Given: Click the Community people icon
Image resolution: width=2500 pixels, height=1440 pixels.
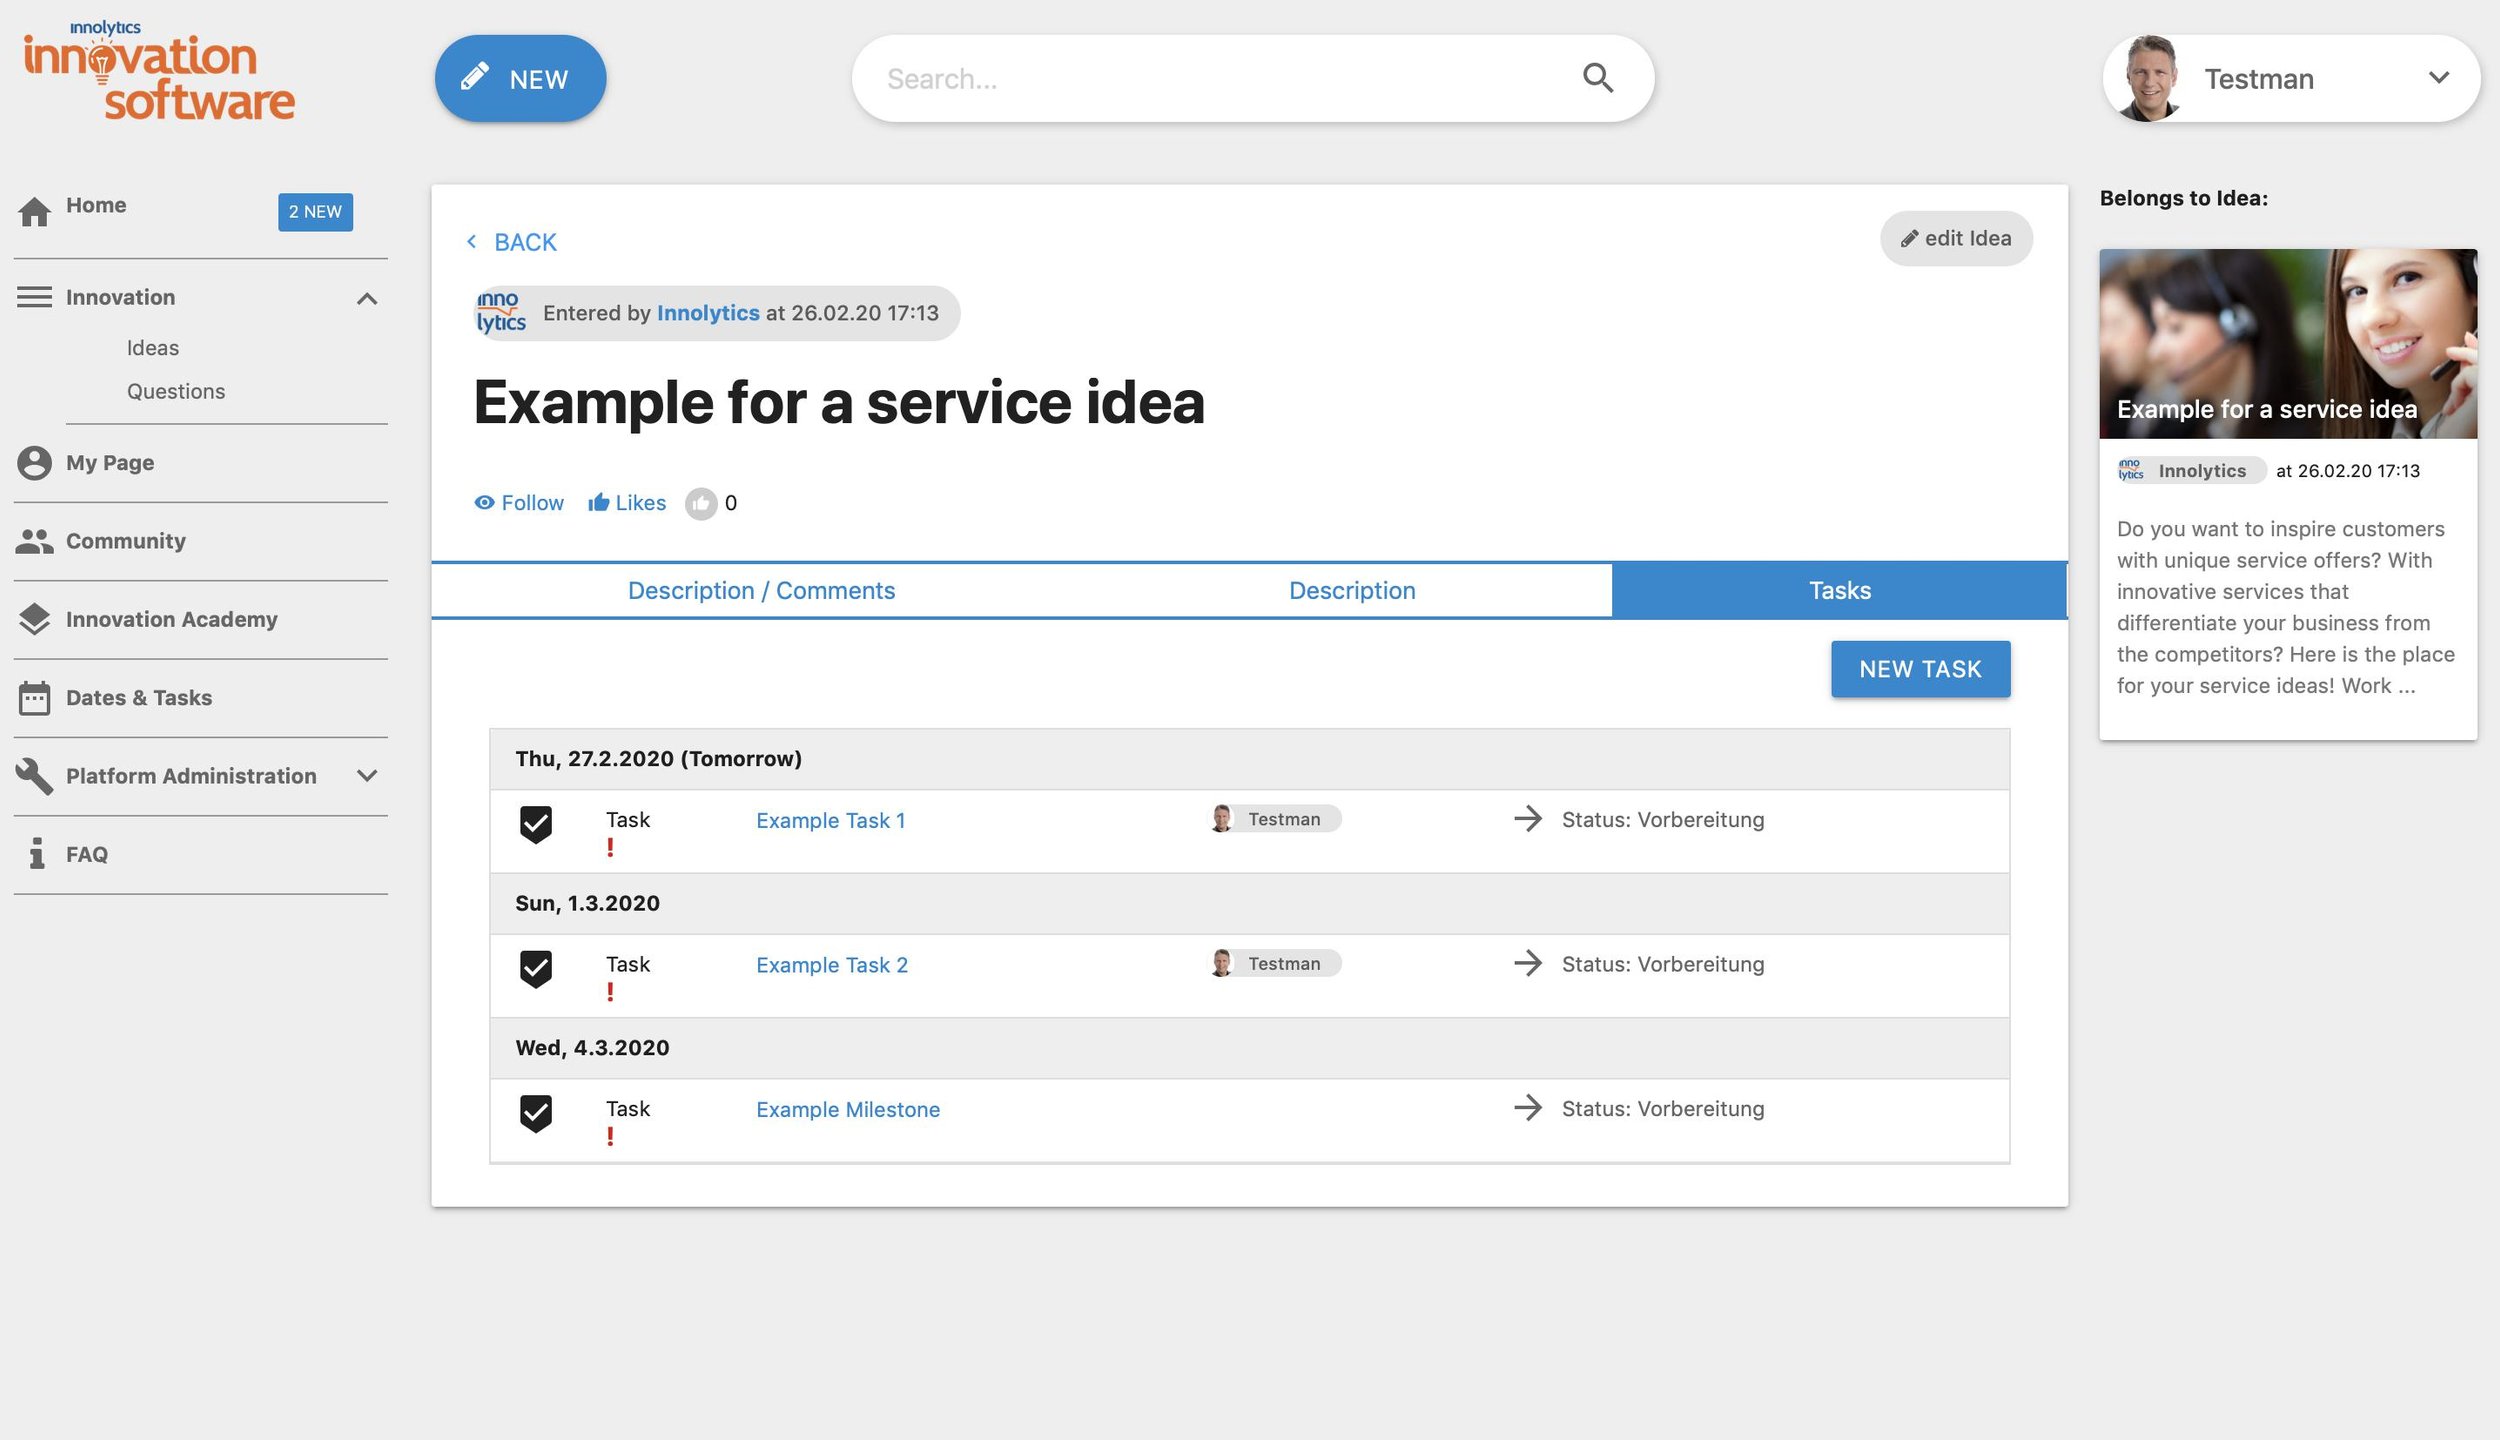Looking at the screenshot, I should point(34,541).
